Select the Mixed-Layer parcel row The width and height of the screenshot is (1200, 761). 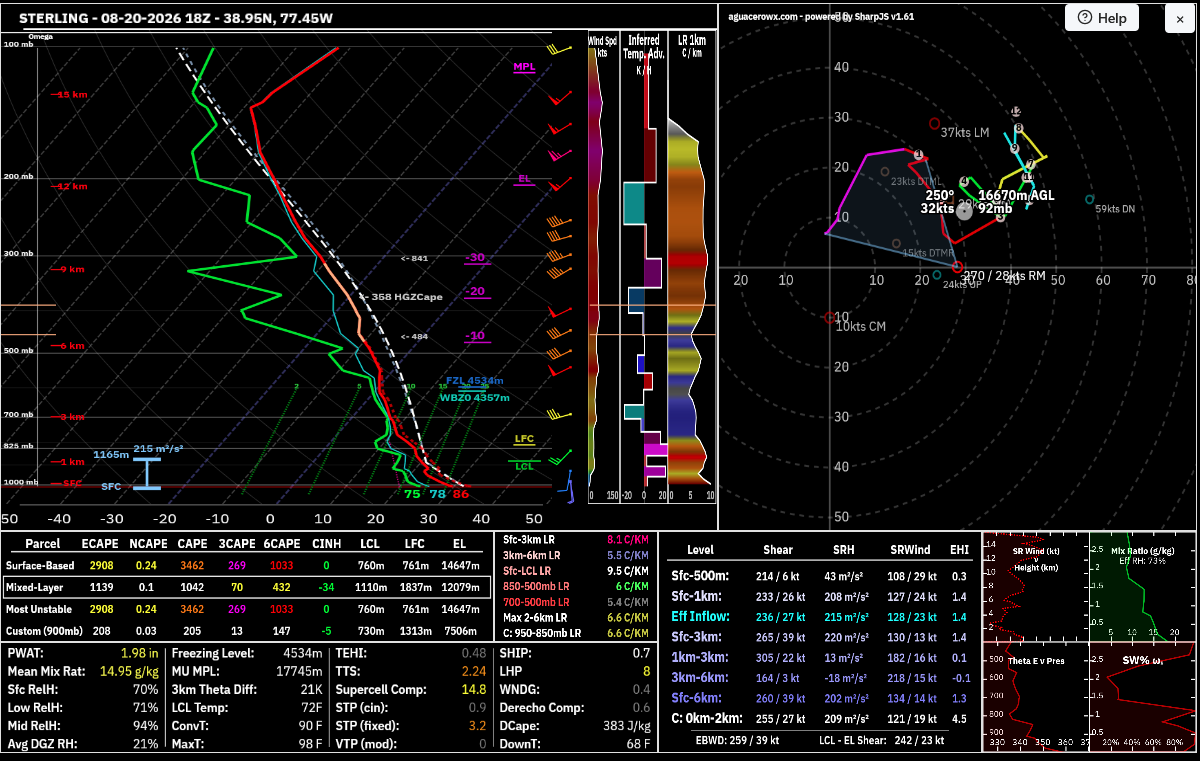click(249, 587)
